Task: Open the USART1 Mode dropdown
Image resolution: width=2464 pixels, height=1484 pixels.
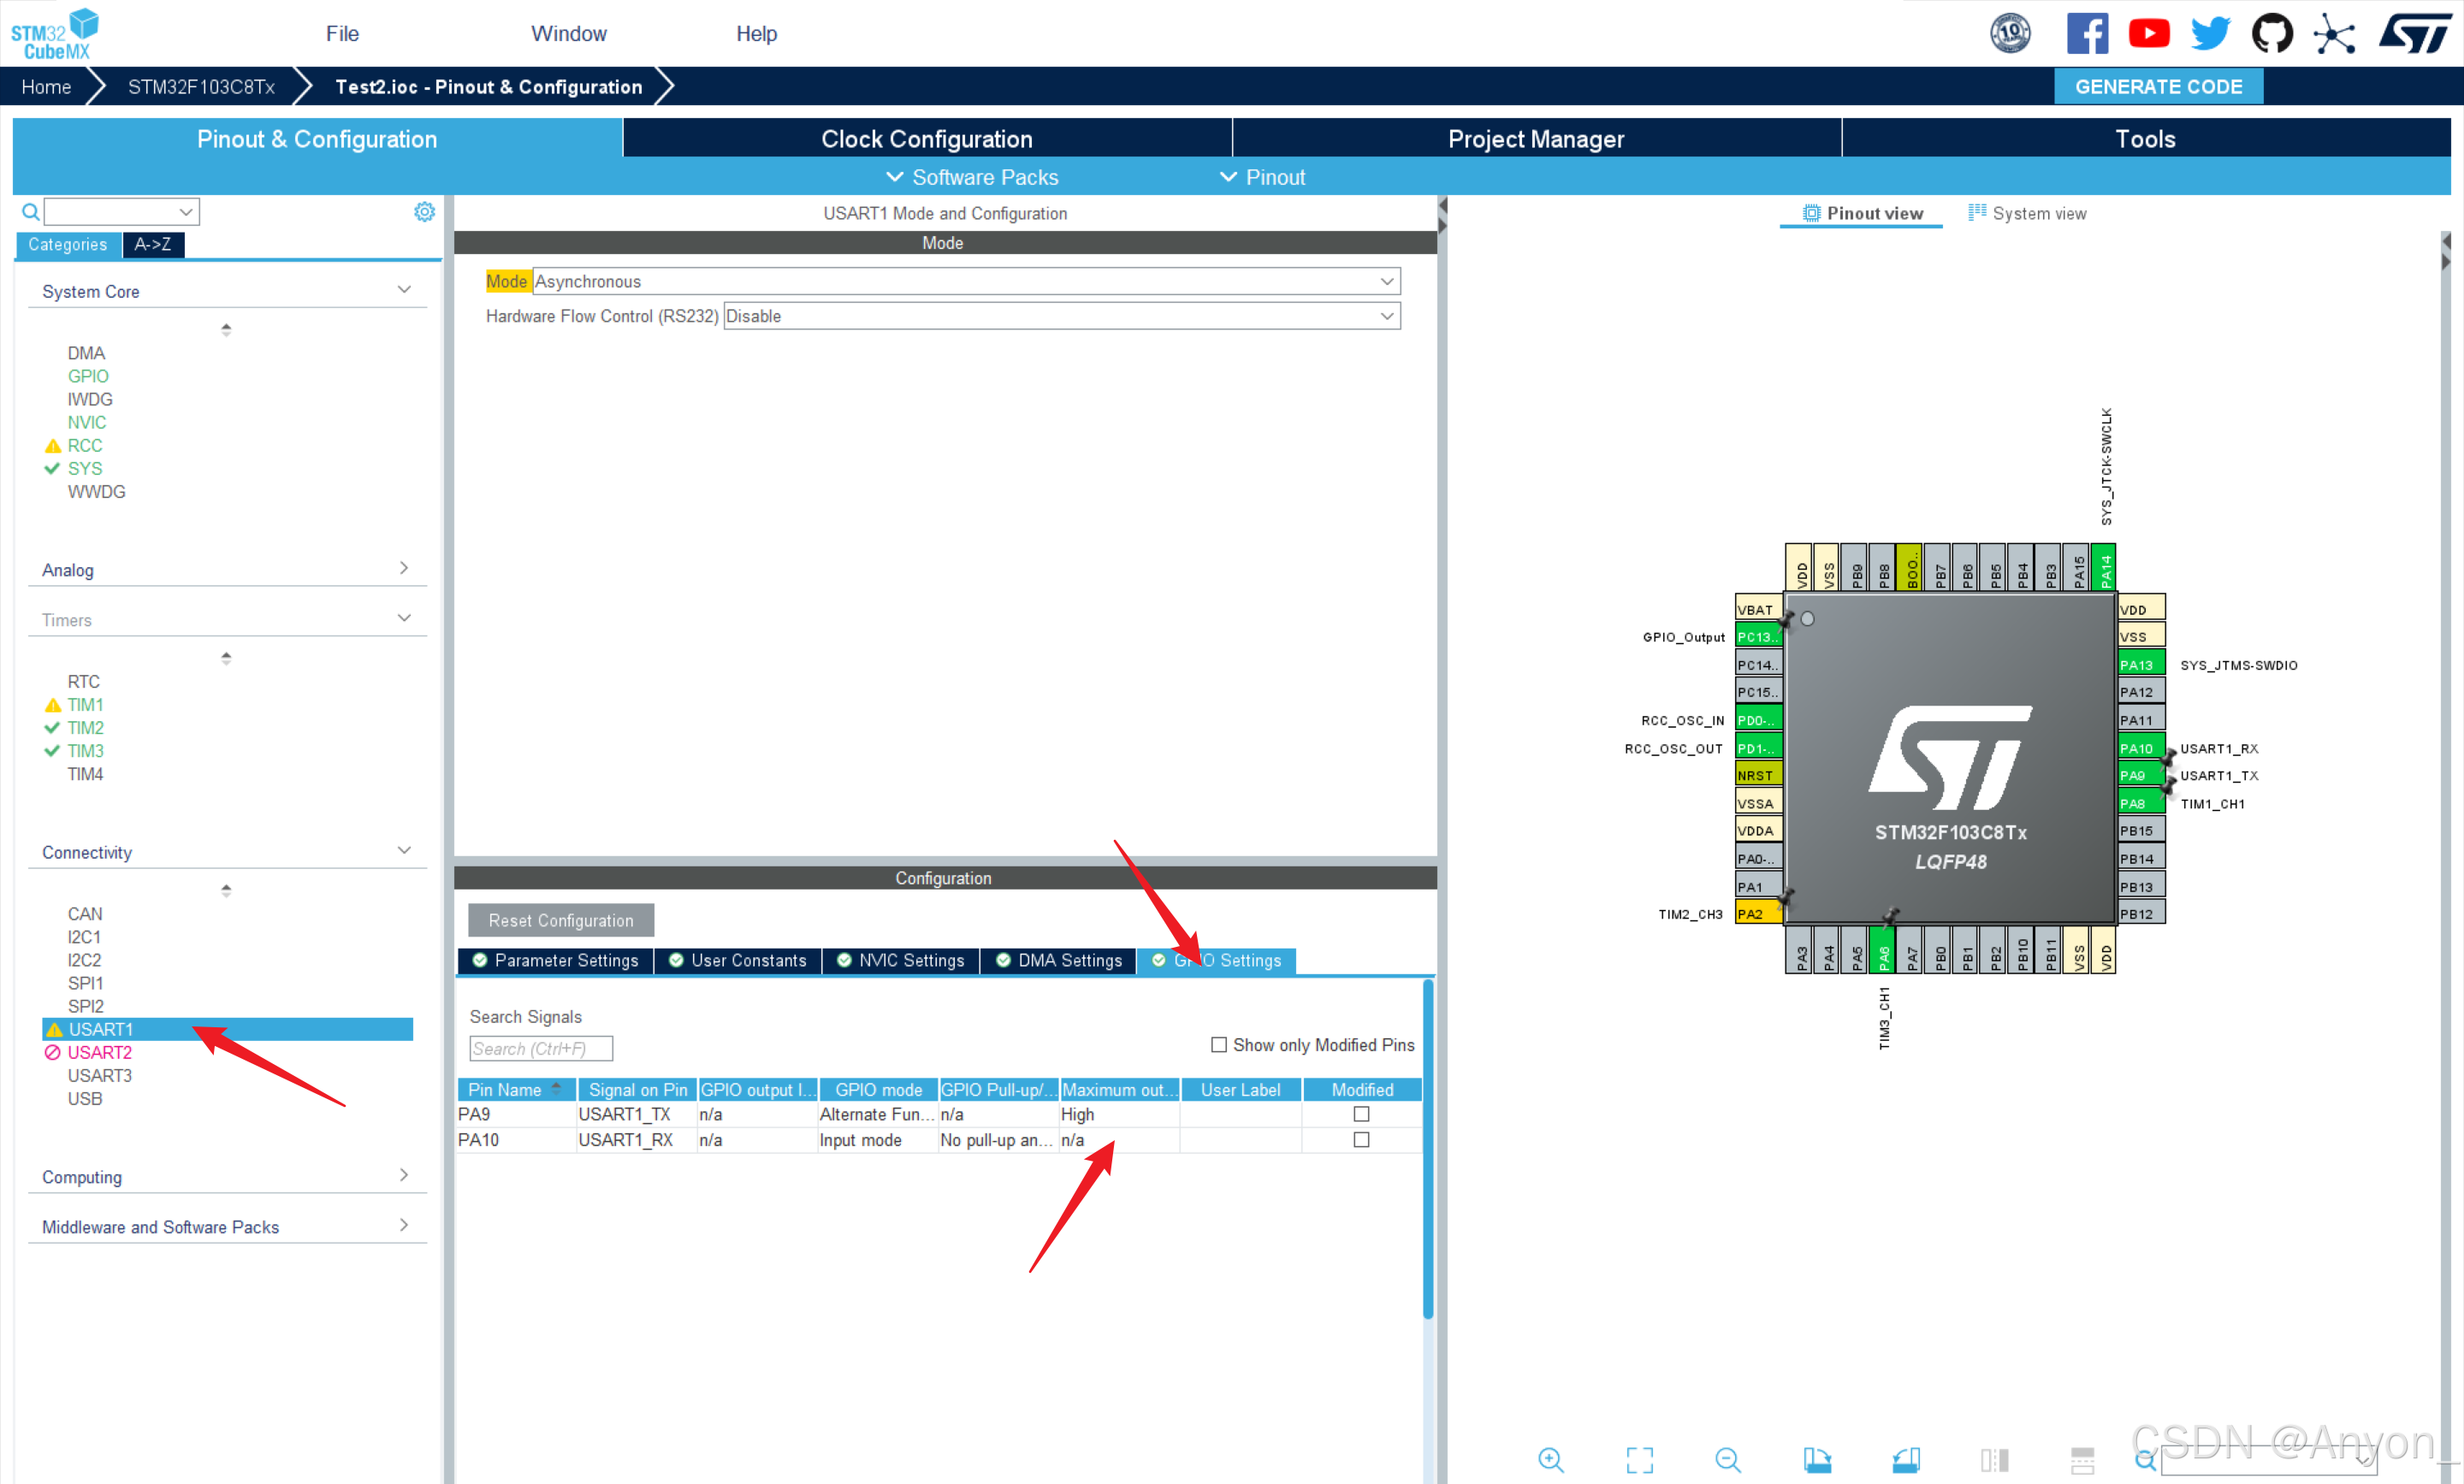Action: pyautogui.click(x=967, y=281)
